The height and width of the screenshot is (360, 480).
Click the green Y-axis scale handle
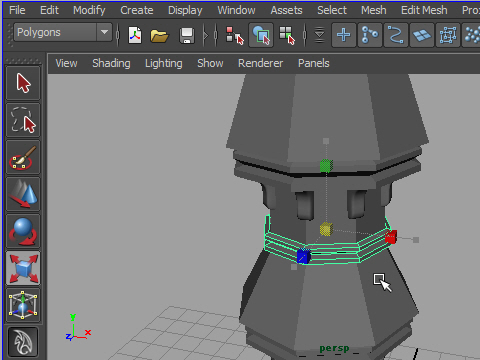click(326, 166)
